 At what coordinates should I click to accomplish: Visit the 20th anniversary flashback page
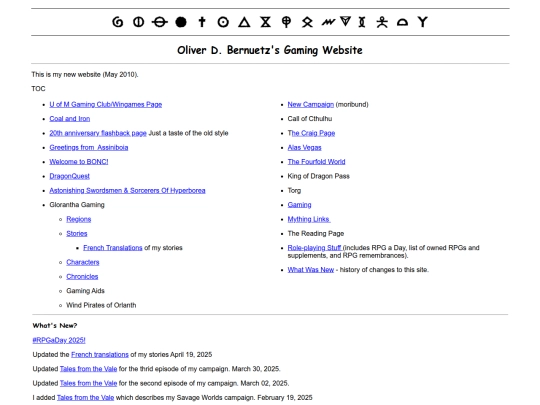click(x=98, y=133)
